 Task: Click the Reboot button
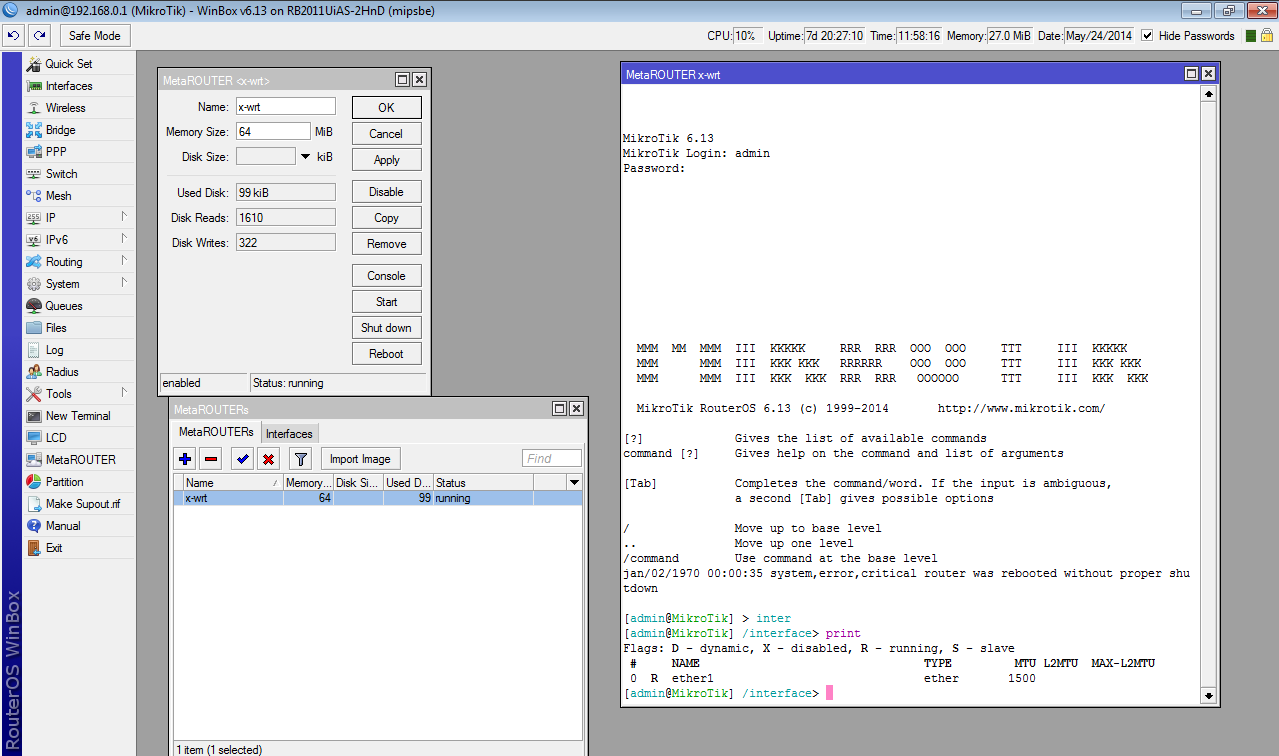(x=387, y=354)
